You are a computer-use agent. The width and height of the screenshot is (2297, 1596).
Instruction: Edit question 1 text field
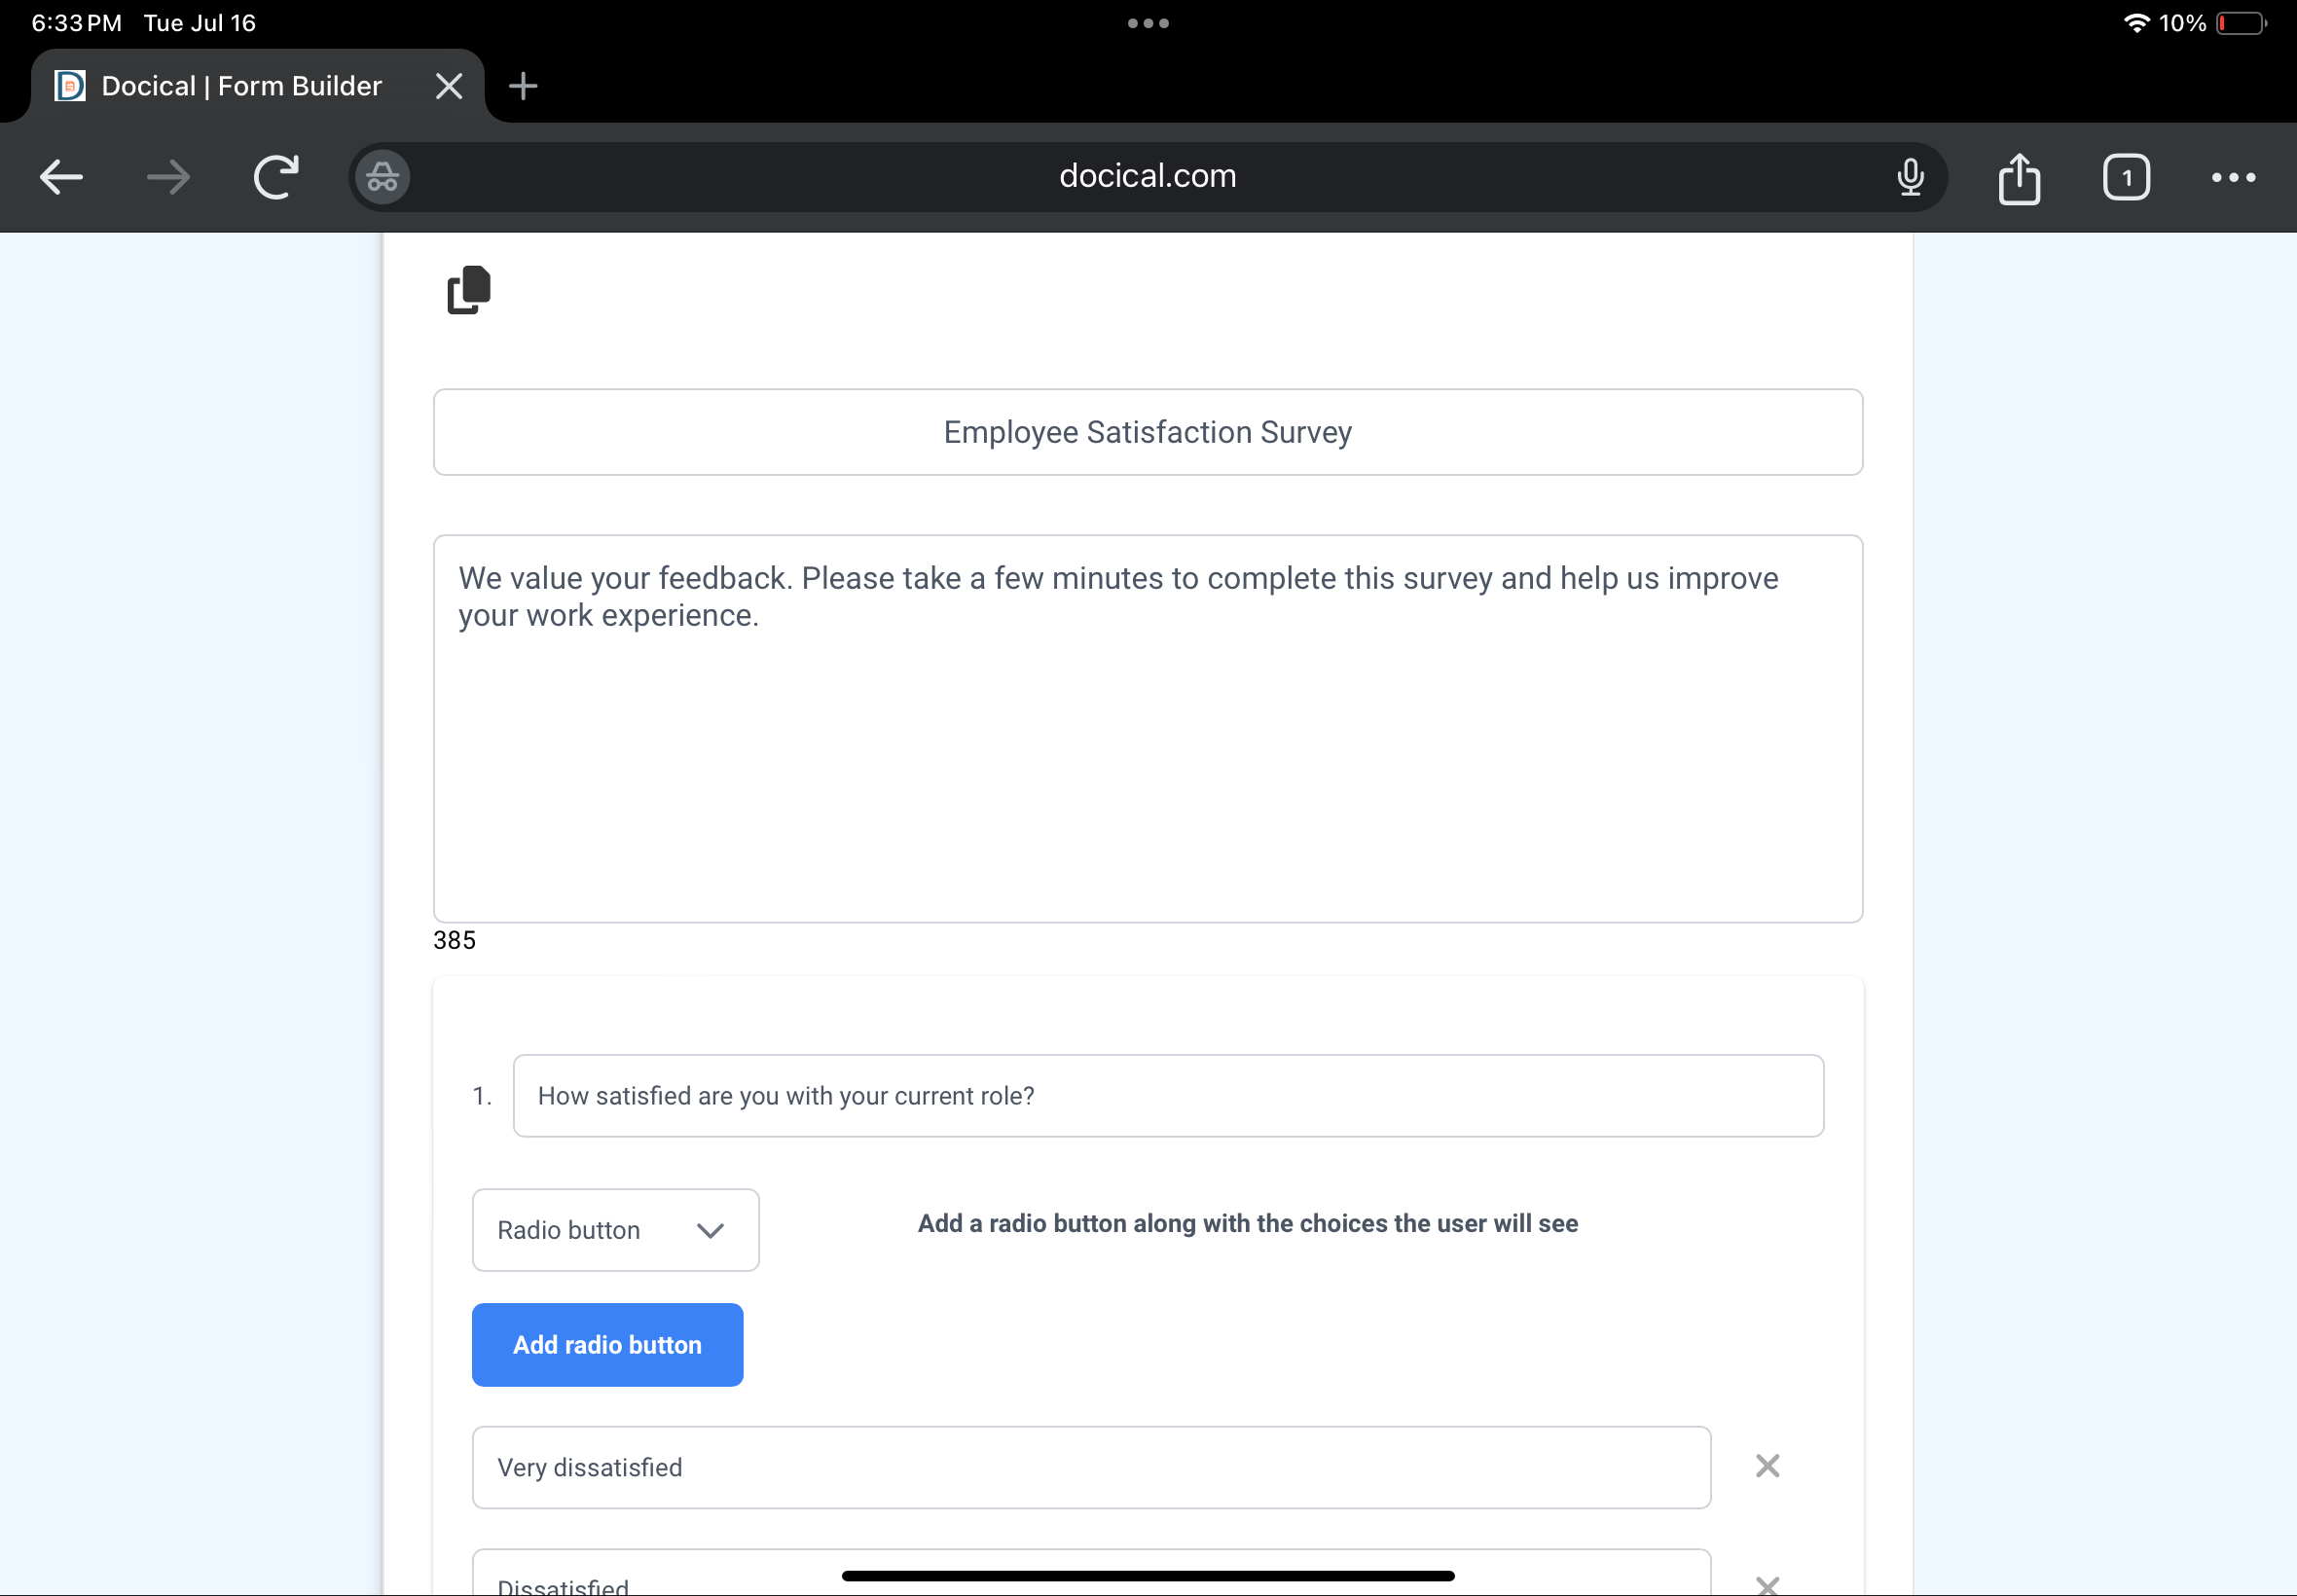(1167, 1096)
